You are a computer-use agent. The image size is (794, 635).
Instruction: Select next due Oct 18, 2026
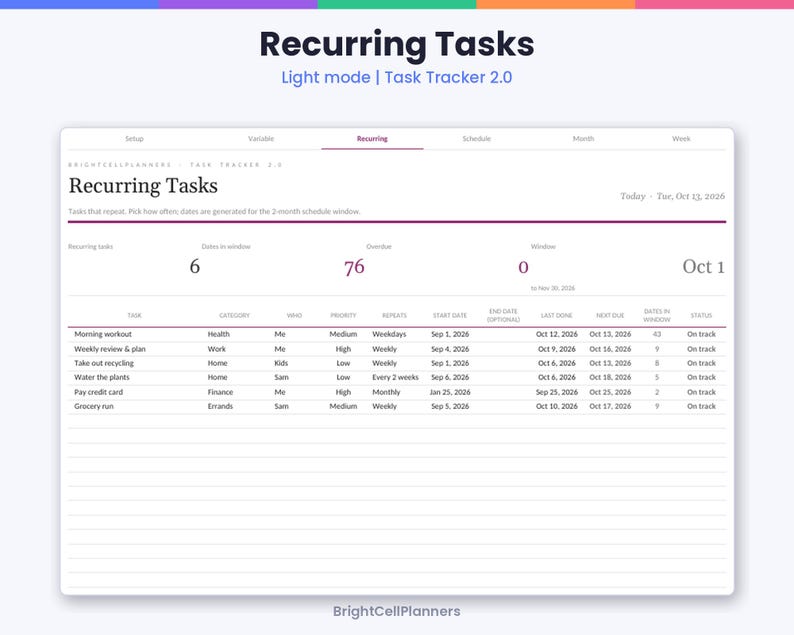pos(610,377)
